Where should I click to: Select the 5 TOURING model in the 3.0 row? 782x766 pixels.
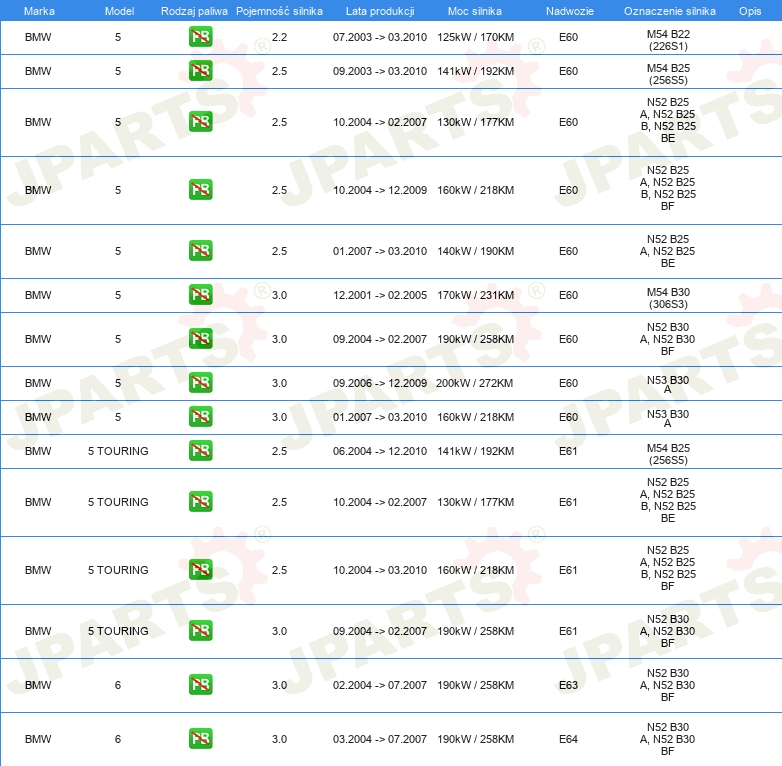pyautogui.click(x=118, y=631)
